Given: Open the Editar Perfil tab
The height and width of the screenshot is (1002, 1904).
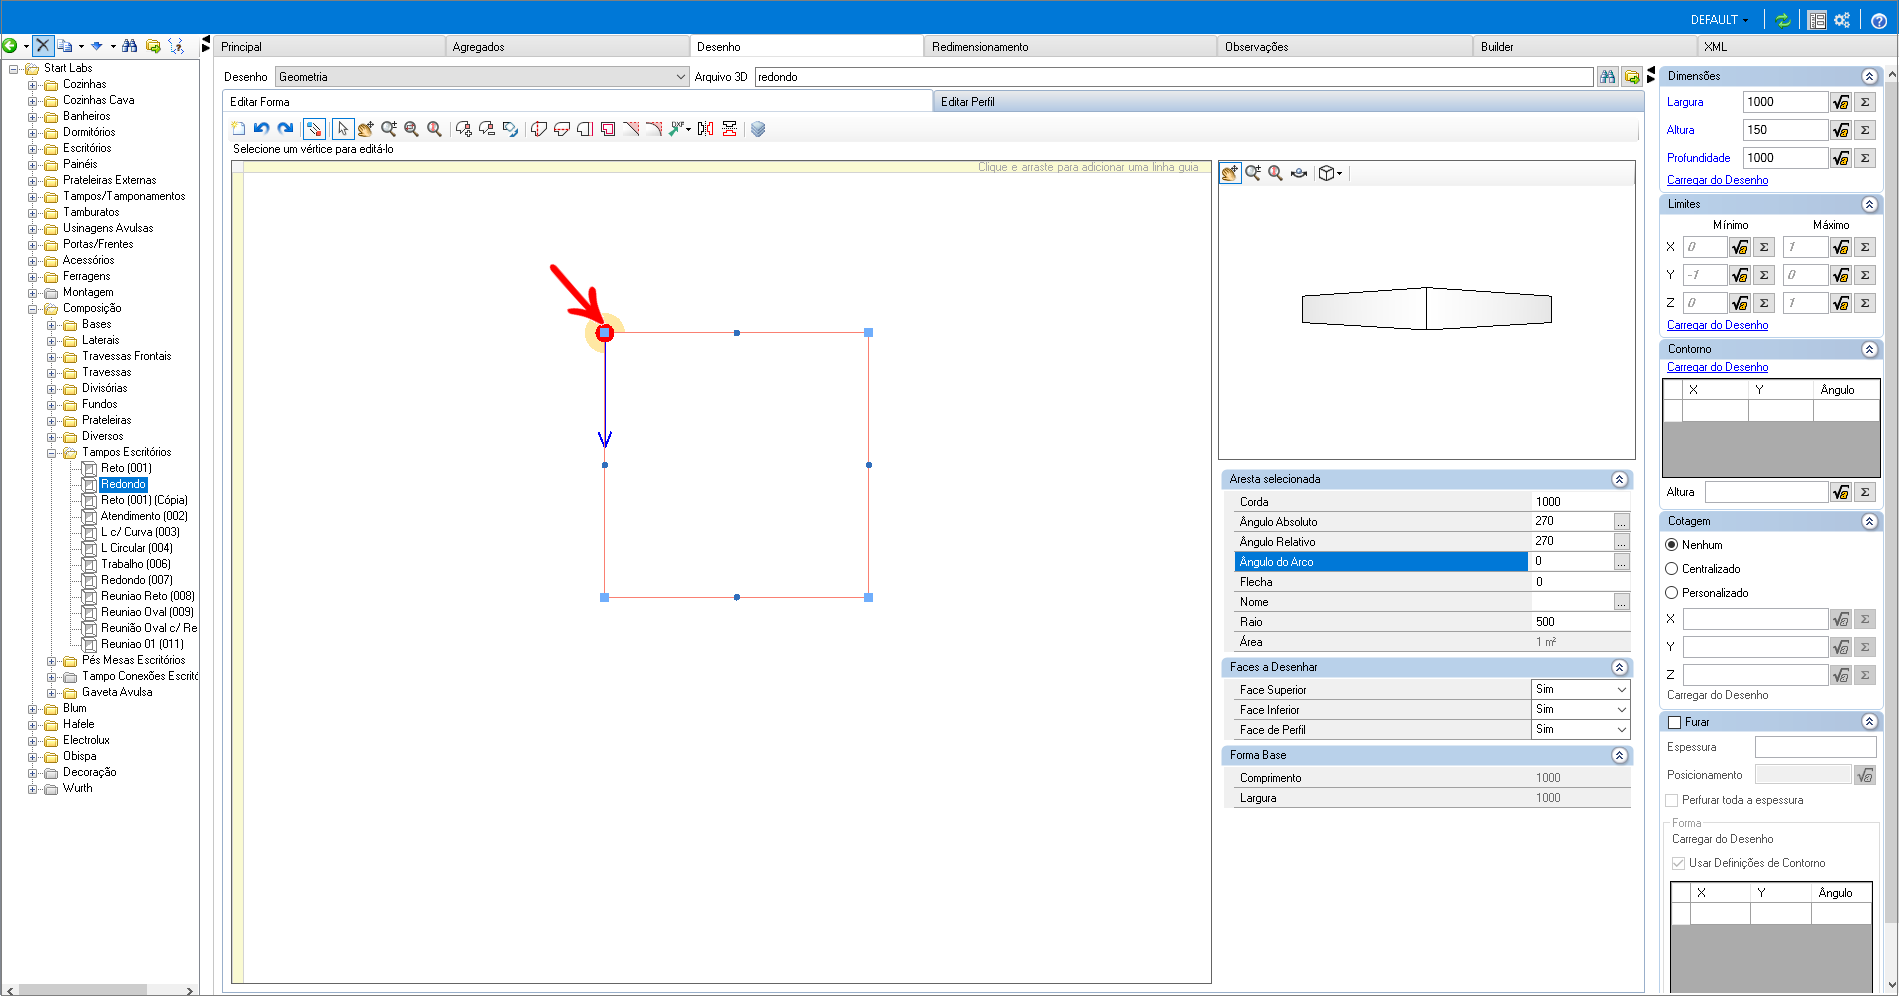Looking at the screenshot, I should coord(967,102).
